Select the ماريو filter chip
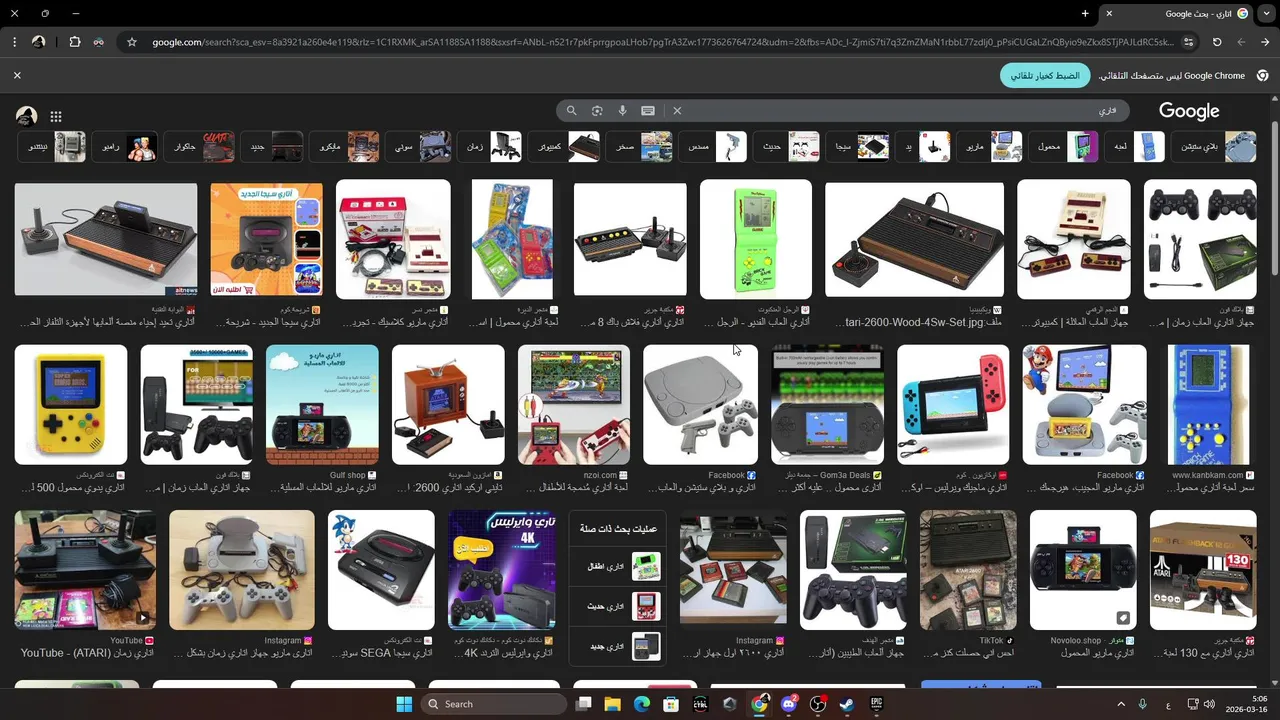This screenshot has height=720, width=1280. (989, 147)
